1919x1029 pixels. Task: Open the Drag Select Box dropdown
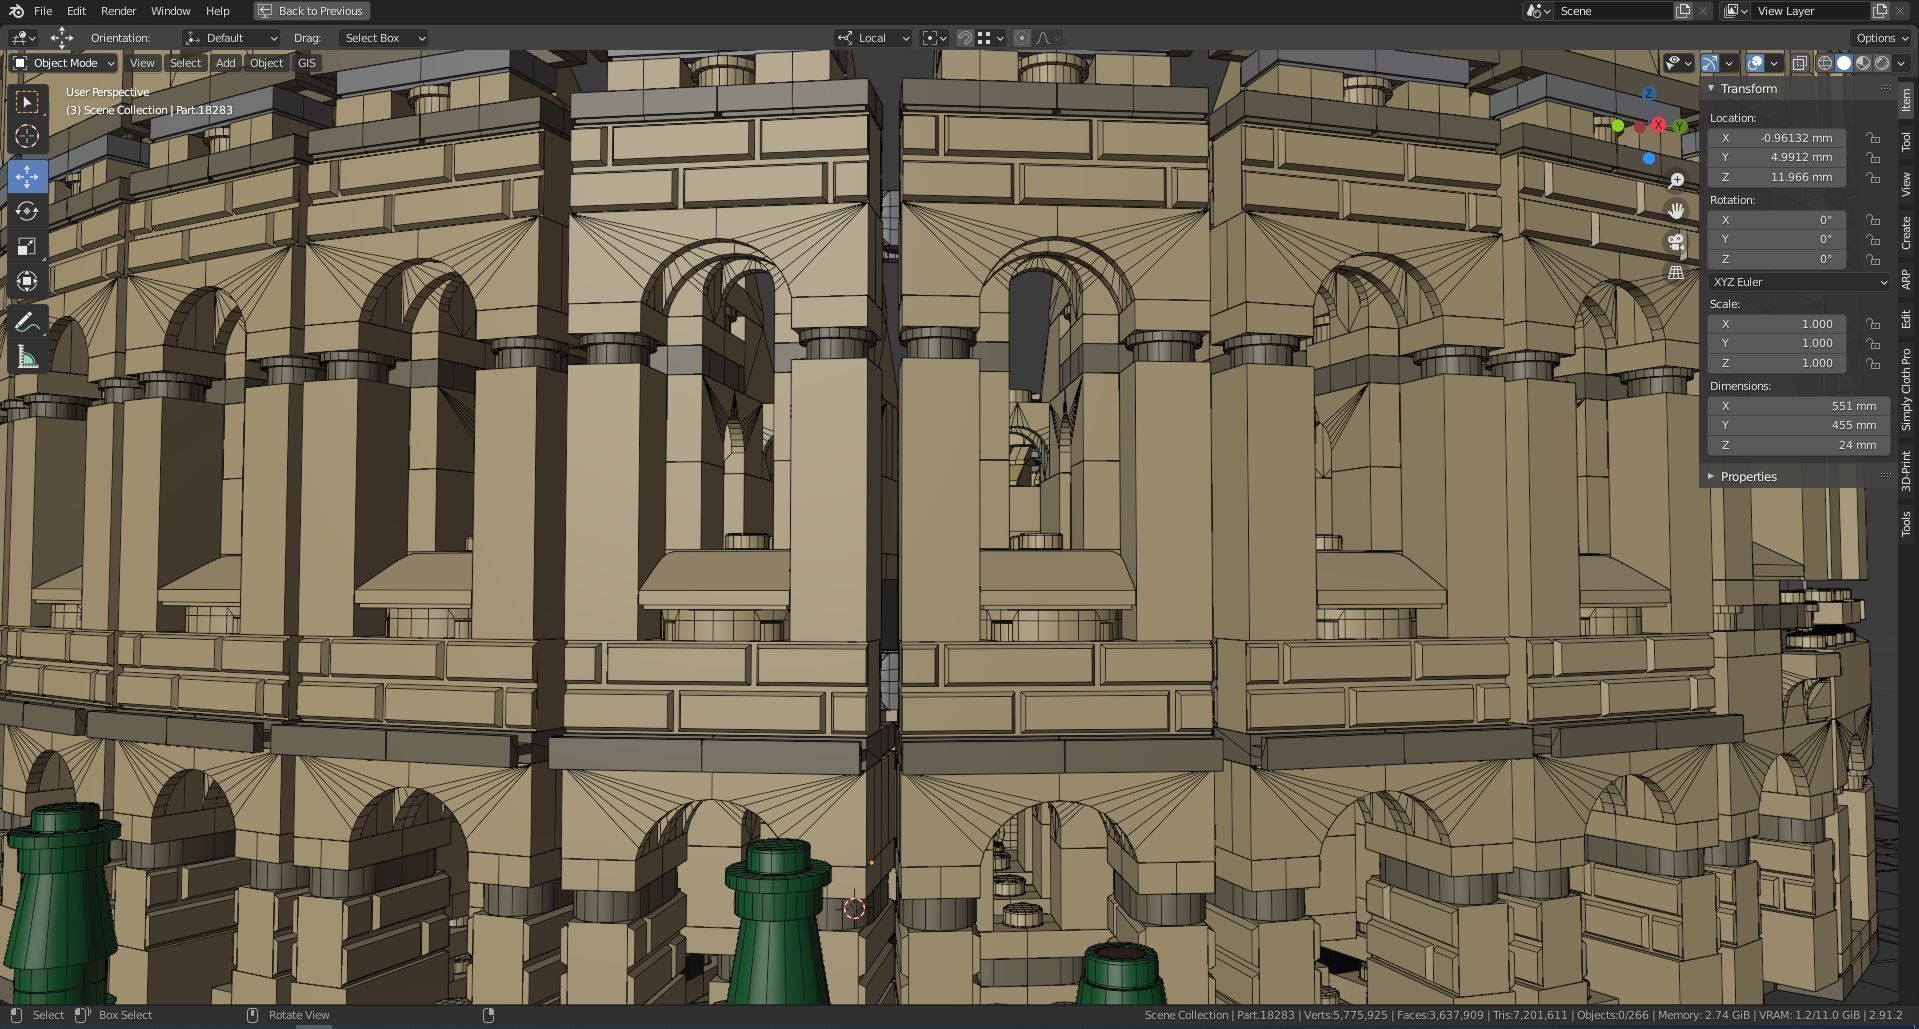pyautogui.click(x=384, y=38)
